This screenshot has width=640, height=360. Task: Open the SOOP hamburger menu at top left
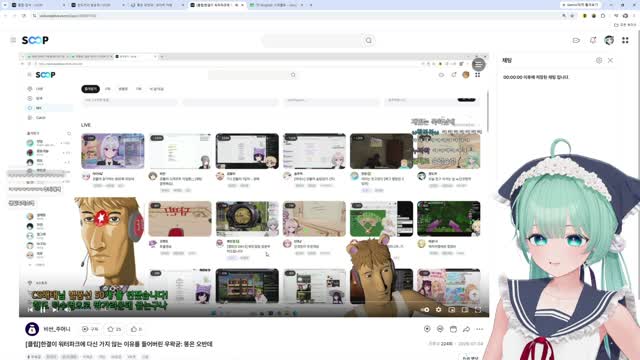(13, 40)
